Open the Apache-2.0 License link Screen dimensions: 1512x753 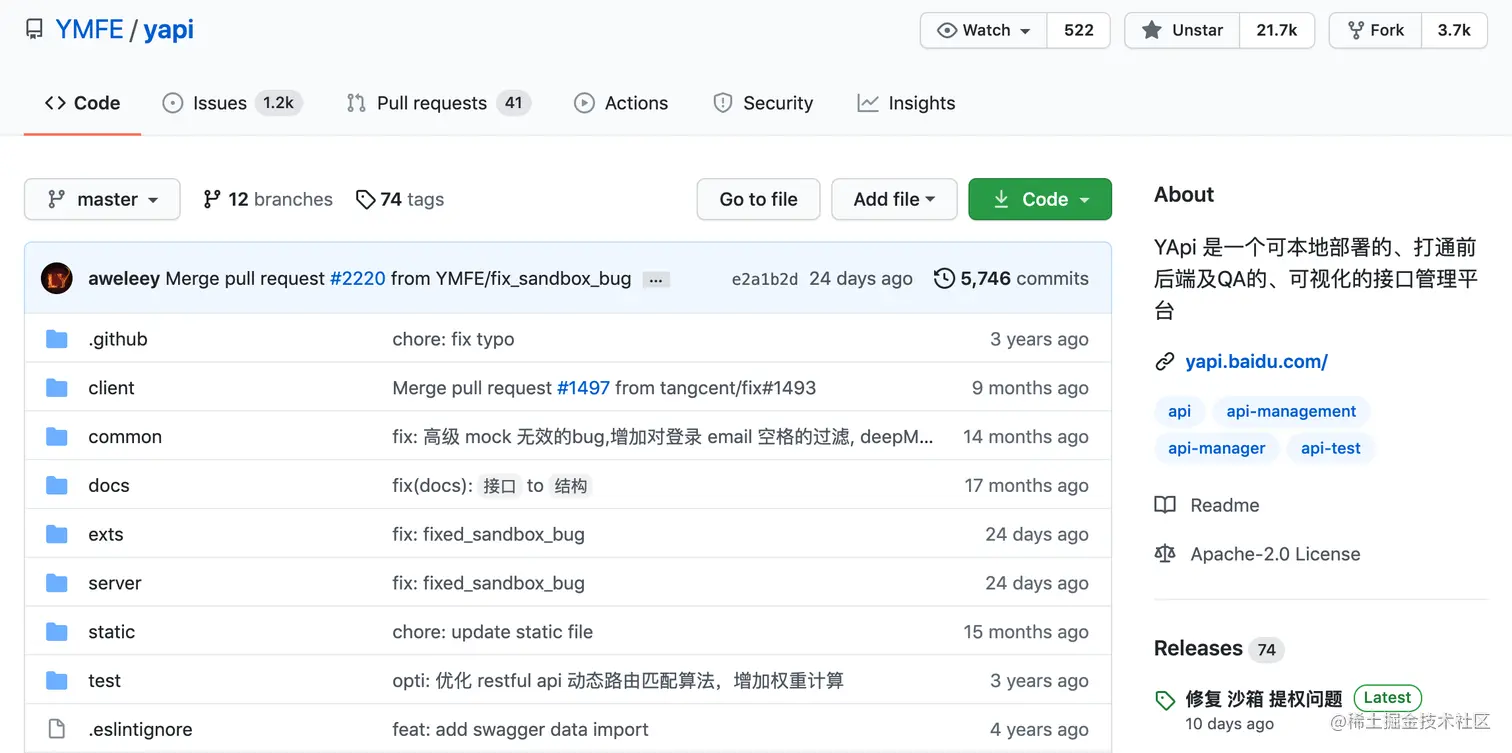click(1257, 554)
